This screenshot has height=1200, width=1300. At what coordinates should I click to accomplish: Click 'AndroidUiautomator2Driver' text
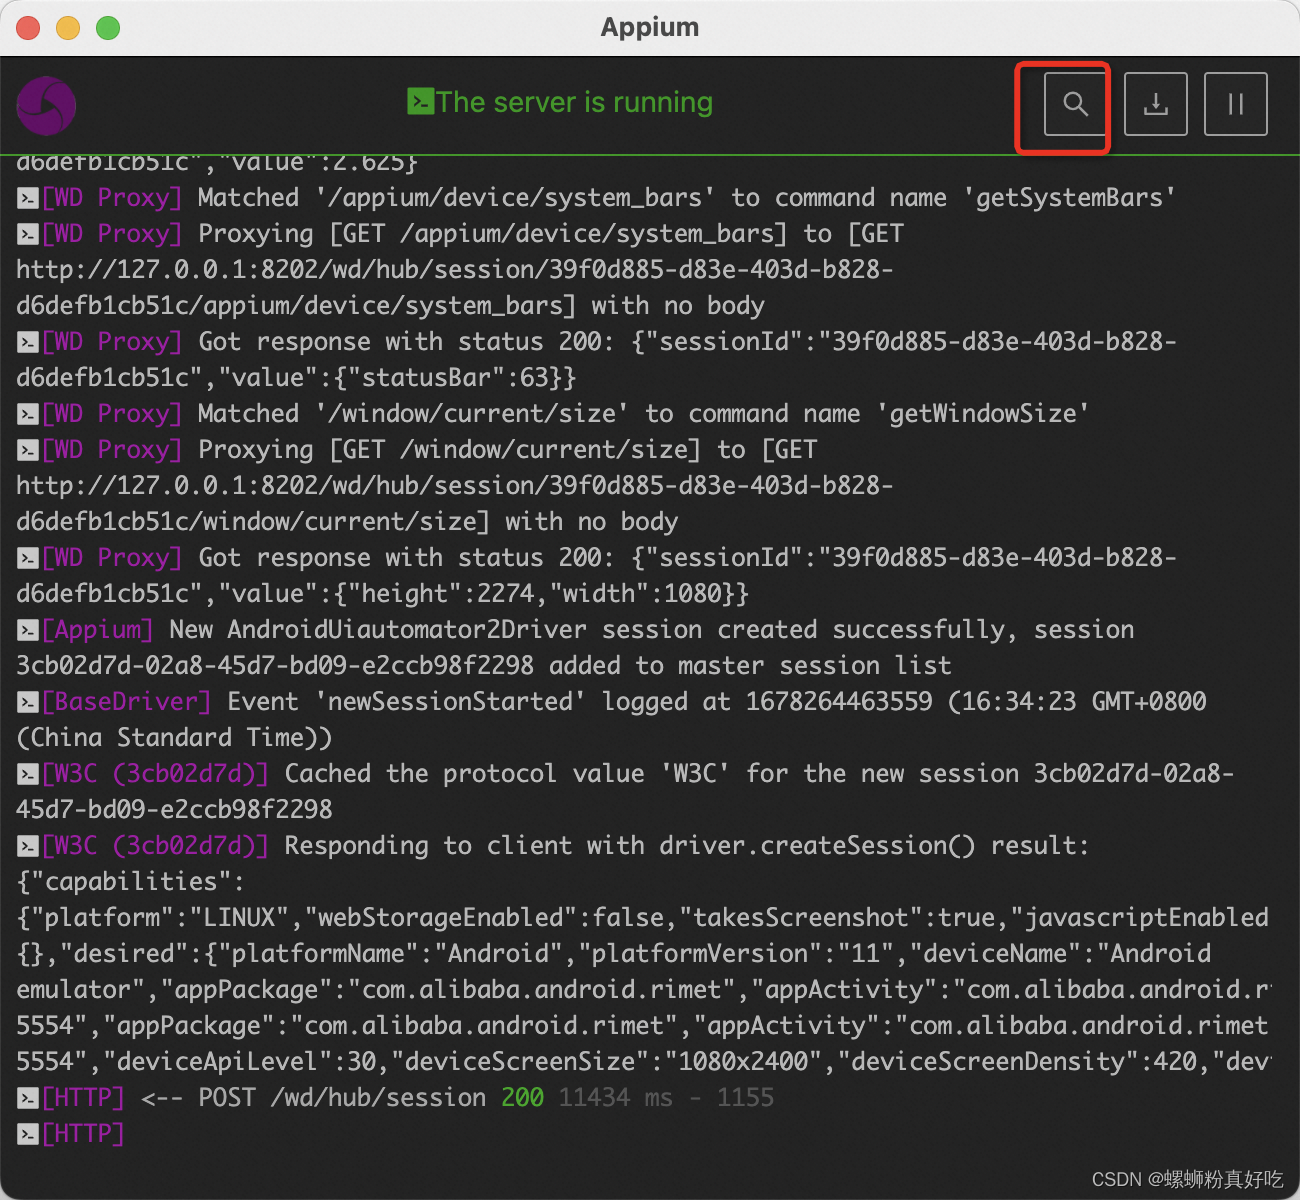[x=407, y=630]
